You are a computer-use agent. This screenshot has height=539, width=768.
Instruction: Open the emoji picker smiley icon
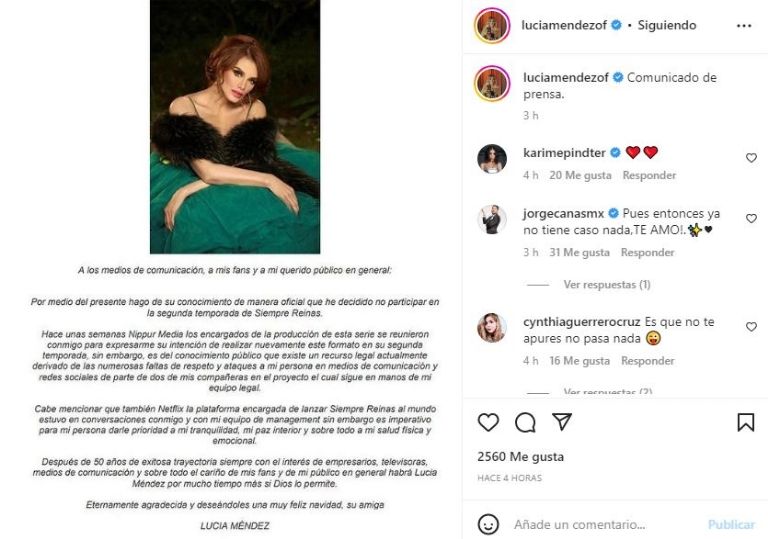pyautogui.click(x=488, y=524)
